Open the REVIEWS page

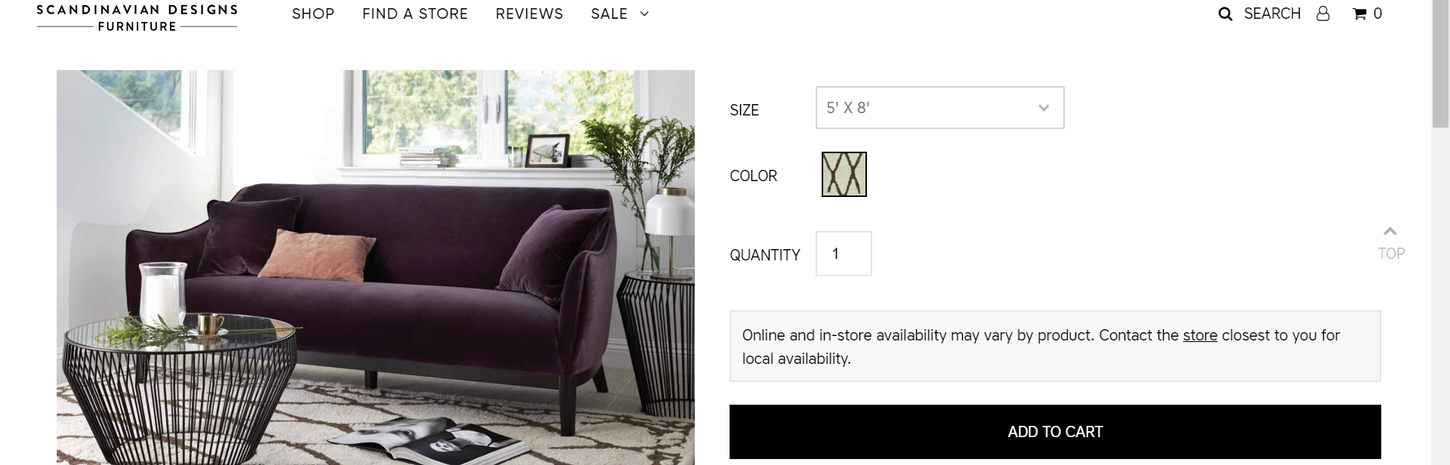[x=529, y=14]
